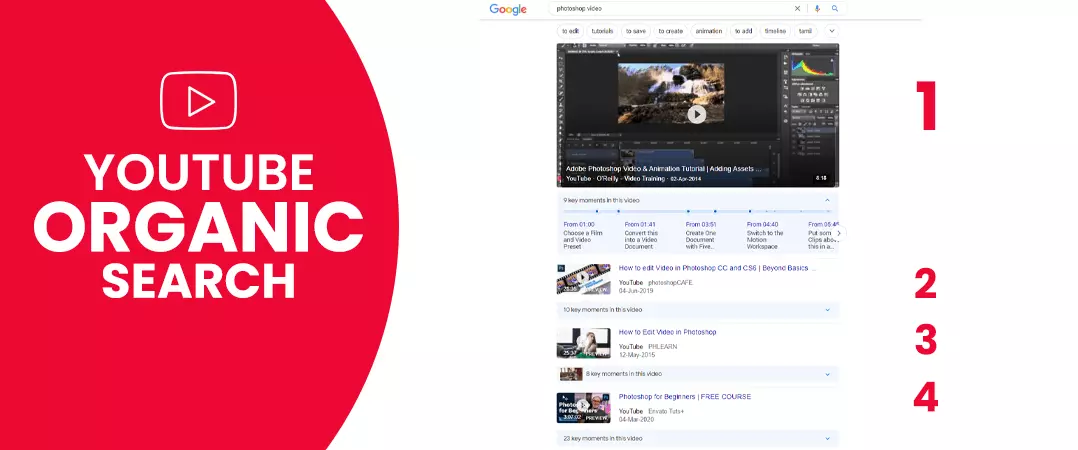Jump to key moment 'From 04:40'
The width and height of the screenshot is (1078, 450).
[762, 225]
